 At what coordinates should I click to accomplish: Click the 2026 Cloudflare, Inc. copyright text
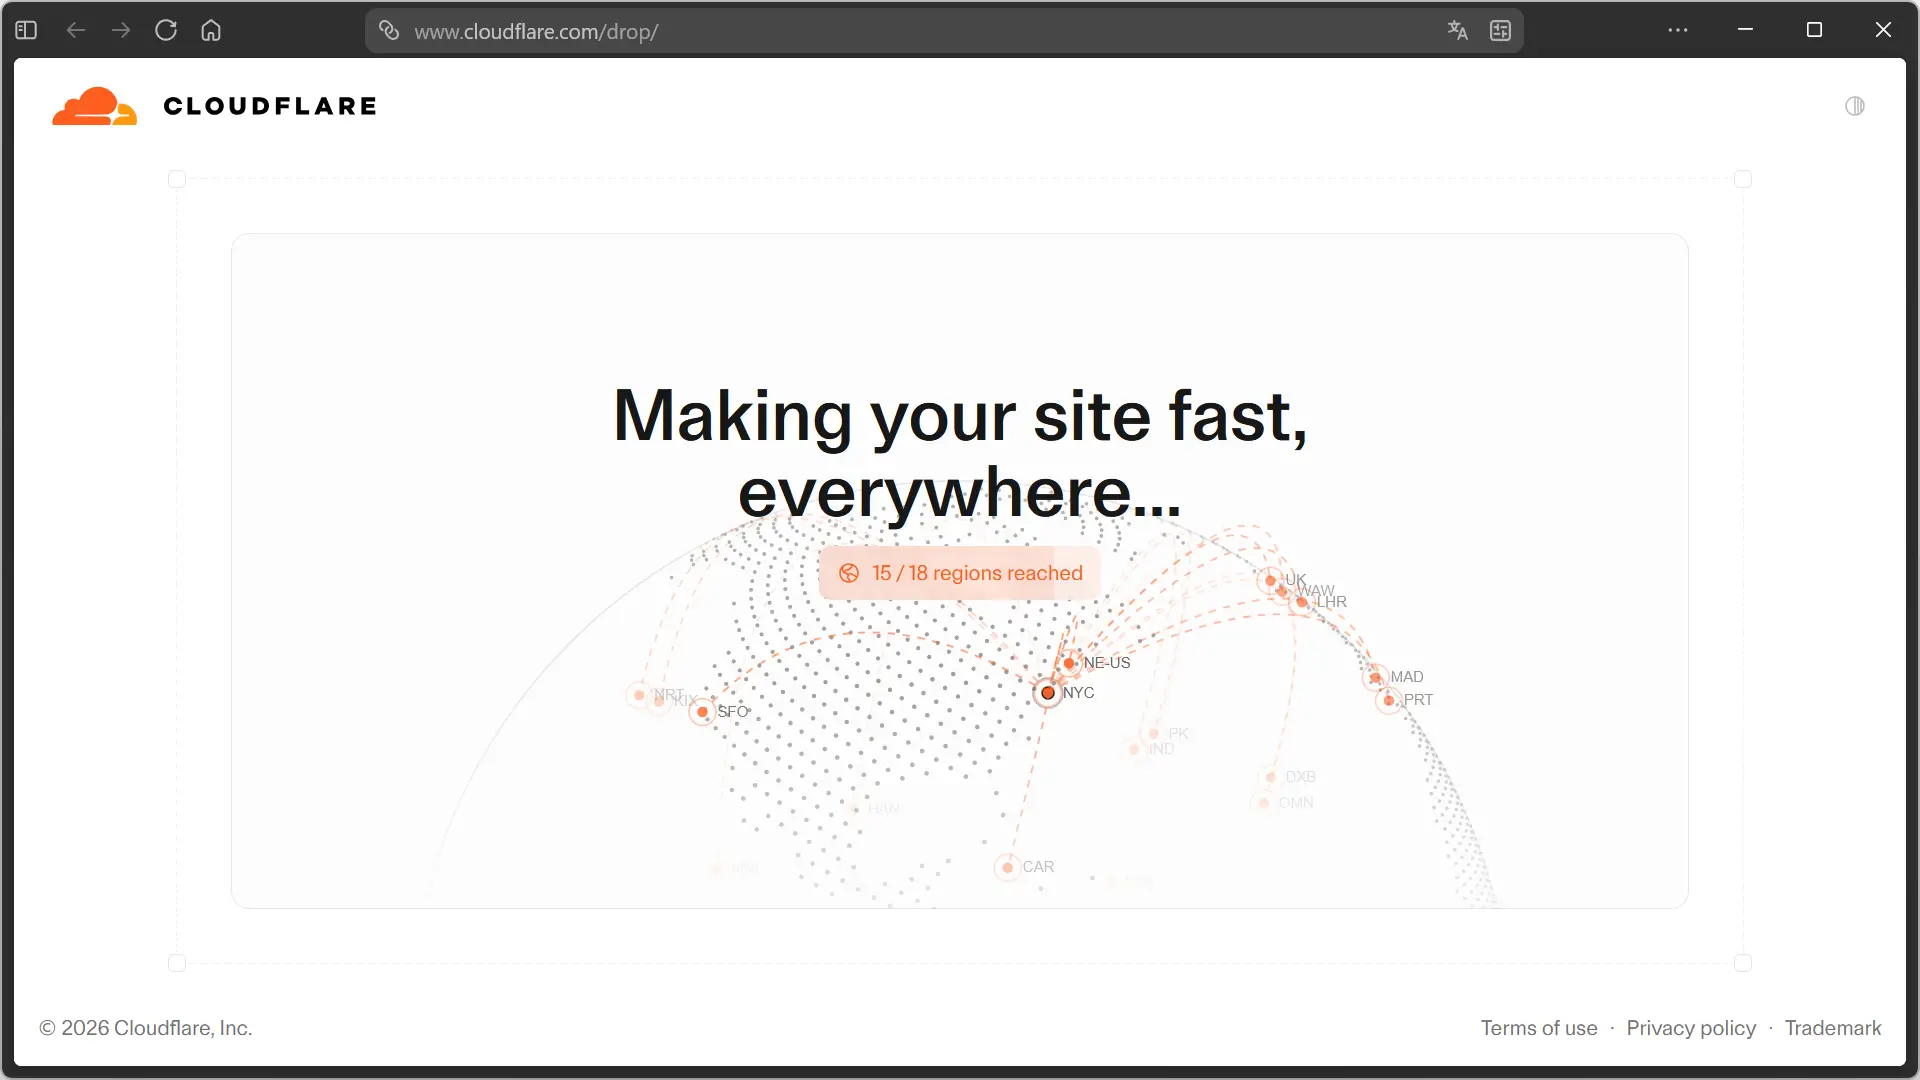(x=146, y=1028)
